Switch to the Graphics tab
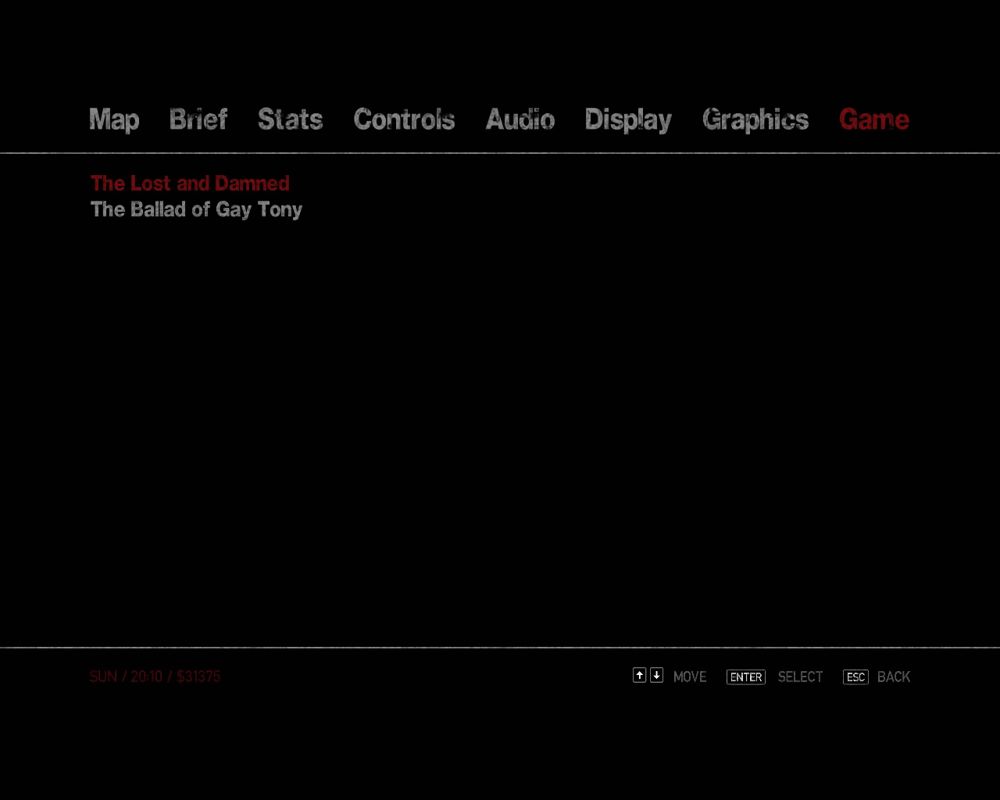Screen dimensions: 1000x800 [755, 120]
